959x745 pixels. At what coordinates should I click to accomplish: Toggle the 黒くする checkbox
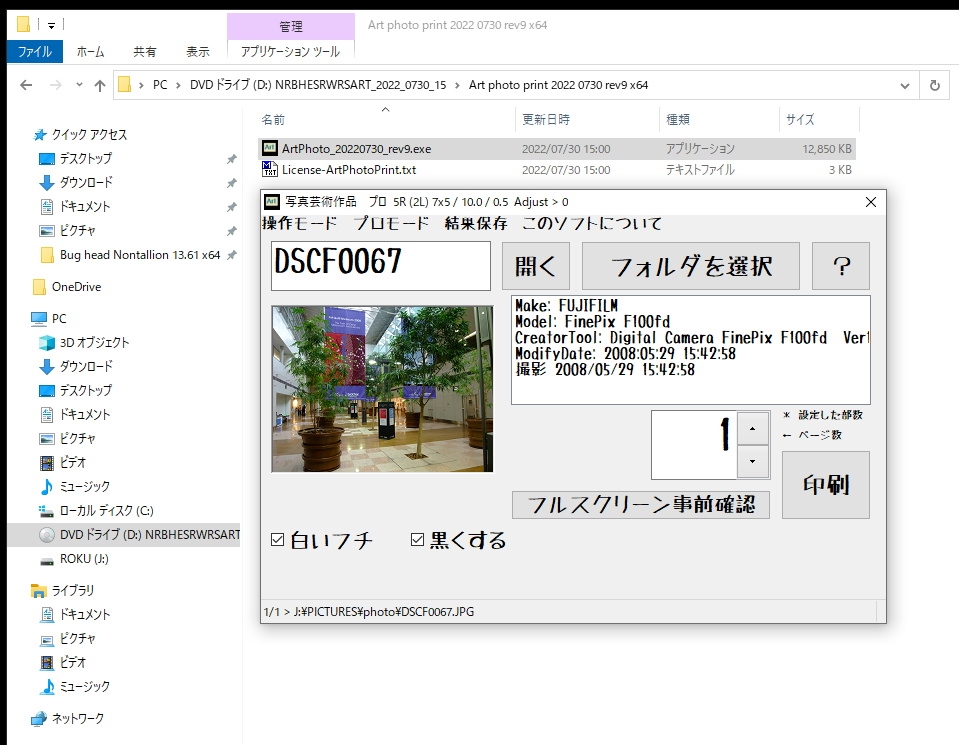[418, 540]
